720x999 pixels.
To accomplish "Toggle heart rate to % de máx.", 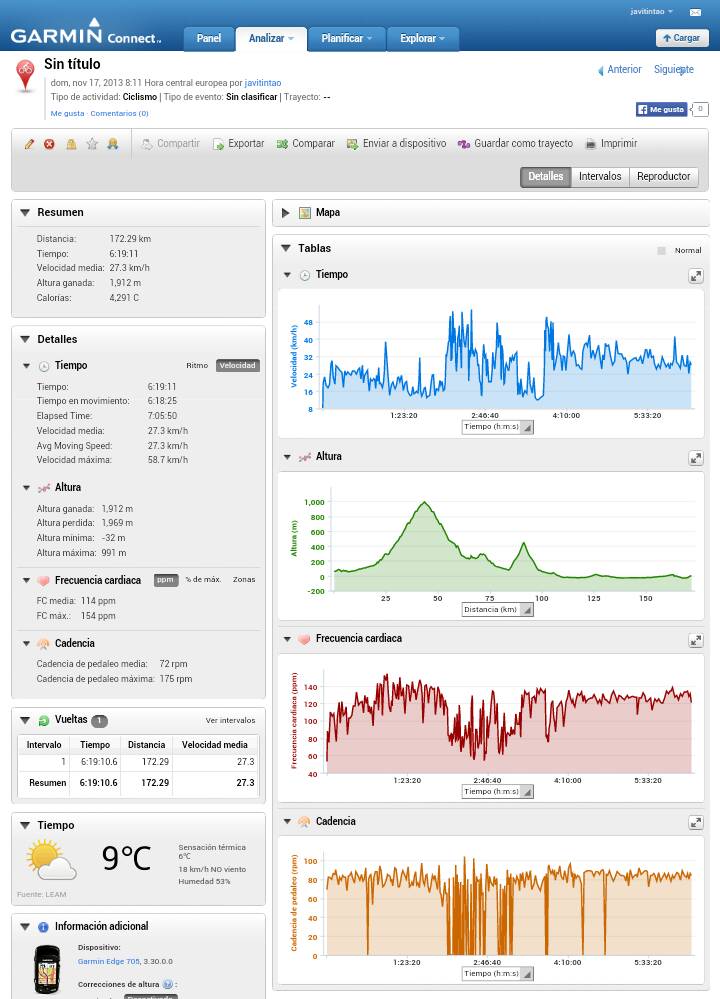I will tap(203, 580).
